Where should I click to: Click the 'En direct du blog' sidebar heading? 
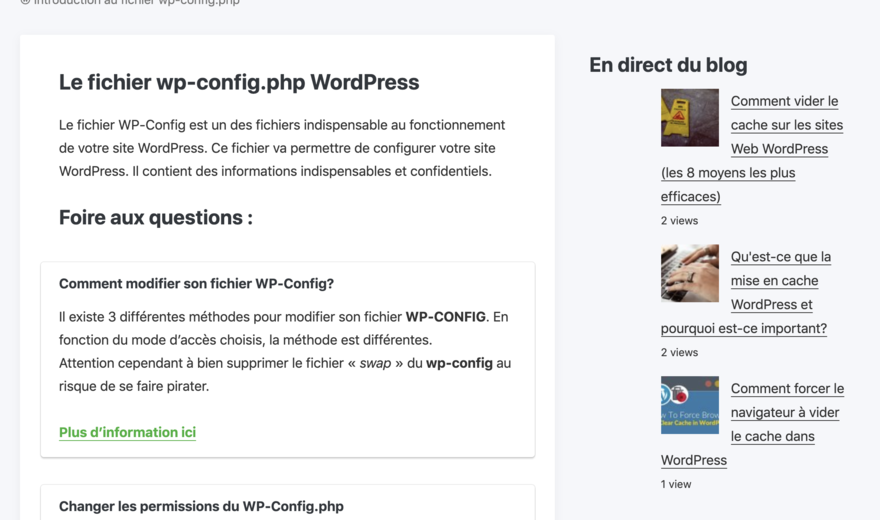[668, 65]
